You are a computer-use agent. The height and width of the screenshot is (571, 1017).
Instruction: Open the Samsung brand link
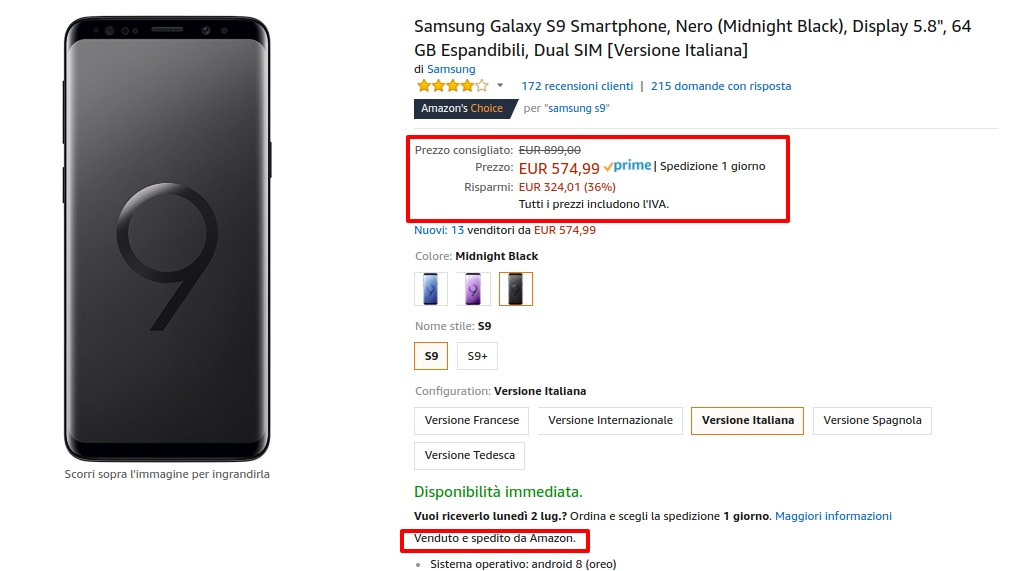click(451, 69)
